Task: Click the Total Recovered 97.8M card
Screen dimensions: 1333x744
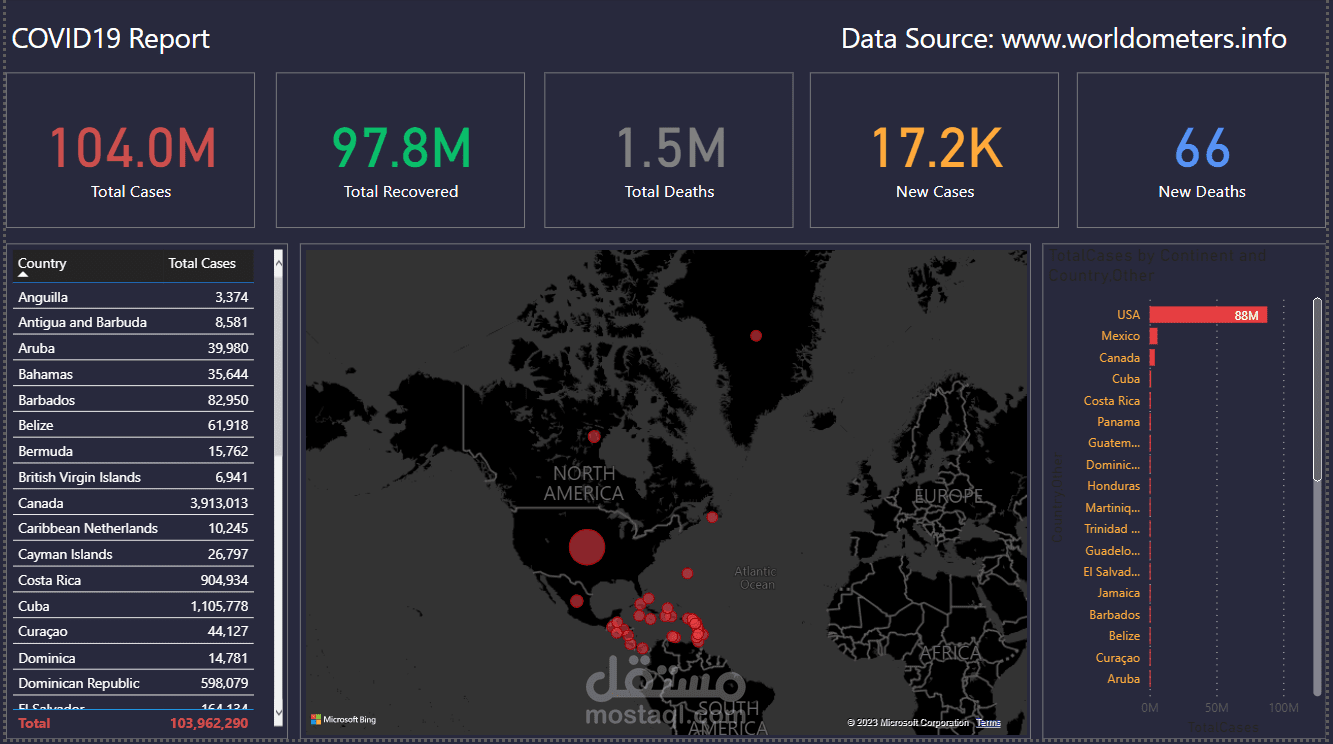Action: [x=400, y=150]
